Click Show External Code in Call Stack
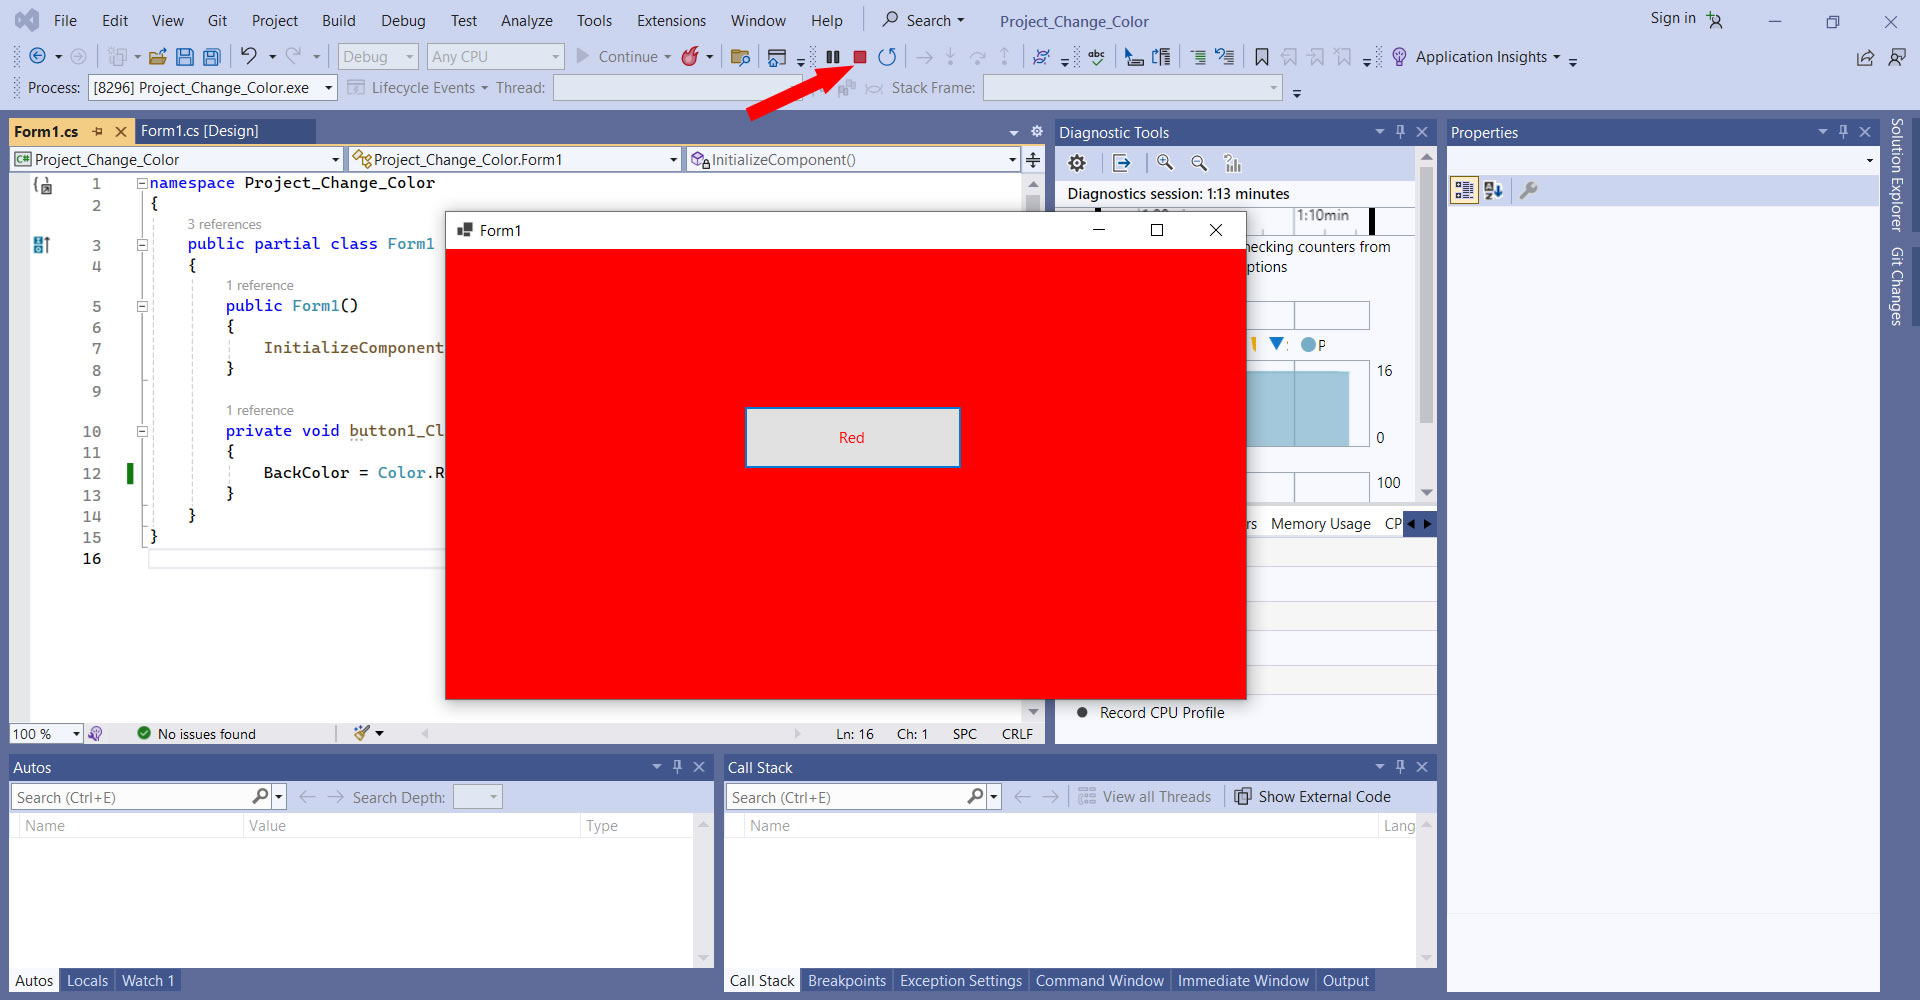Image resolution: width=1920 pixels, height=1000 pixels. tap(1313, 797)
